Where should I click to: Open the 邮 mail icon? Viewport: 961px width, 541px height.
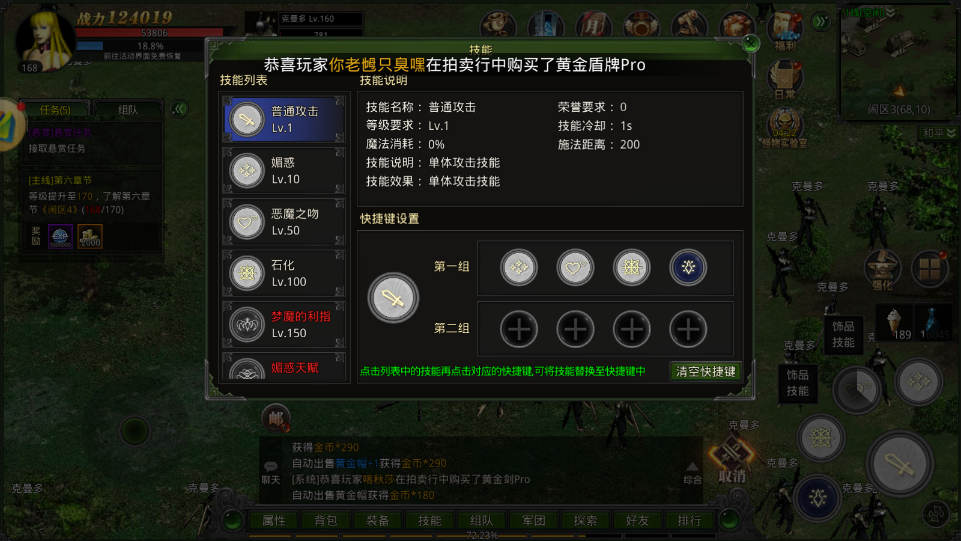click(x=275, y=418)
